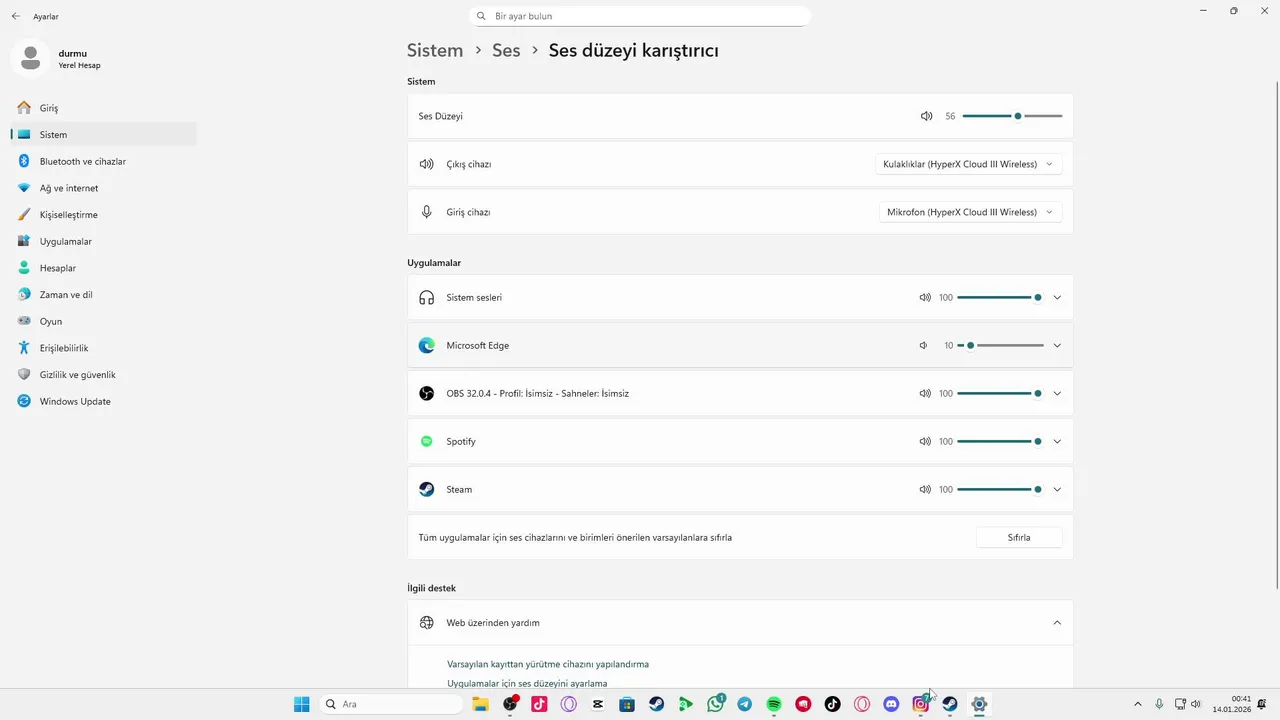Expand the OBS 32.0.4 row
The width and height of the screenshot is (1280, 720).
(x=1057, y=394)
